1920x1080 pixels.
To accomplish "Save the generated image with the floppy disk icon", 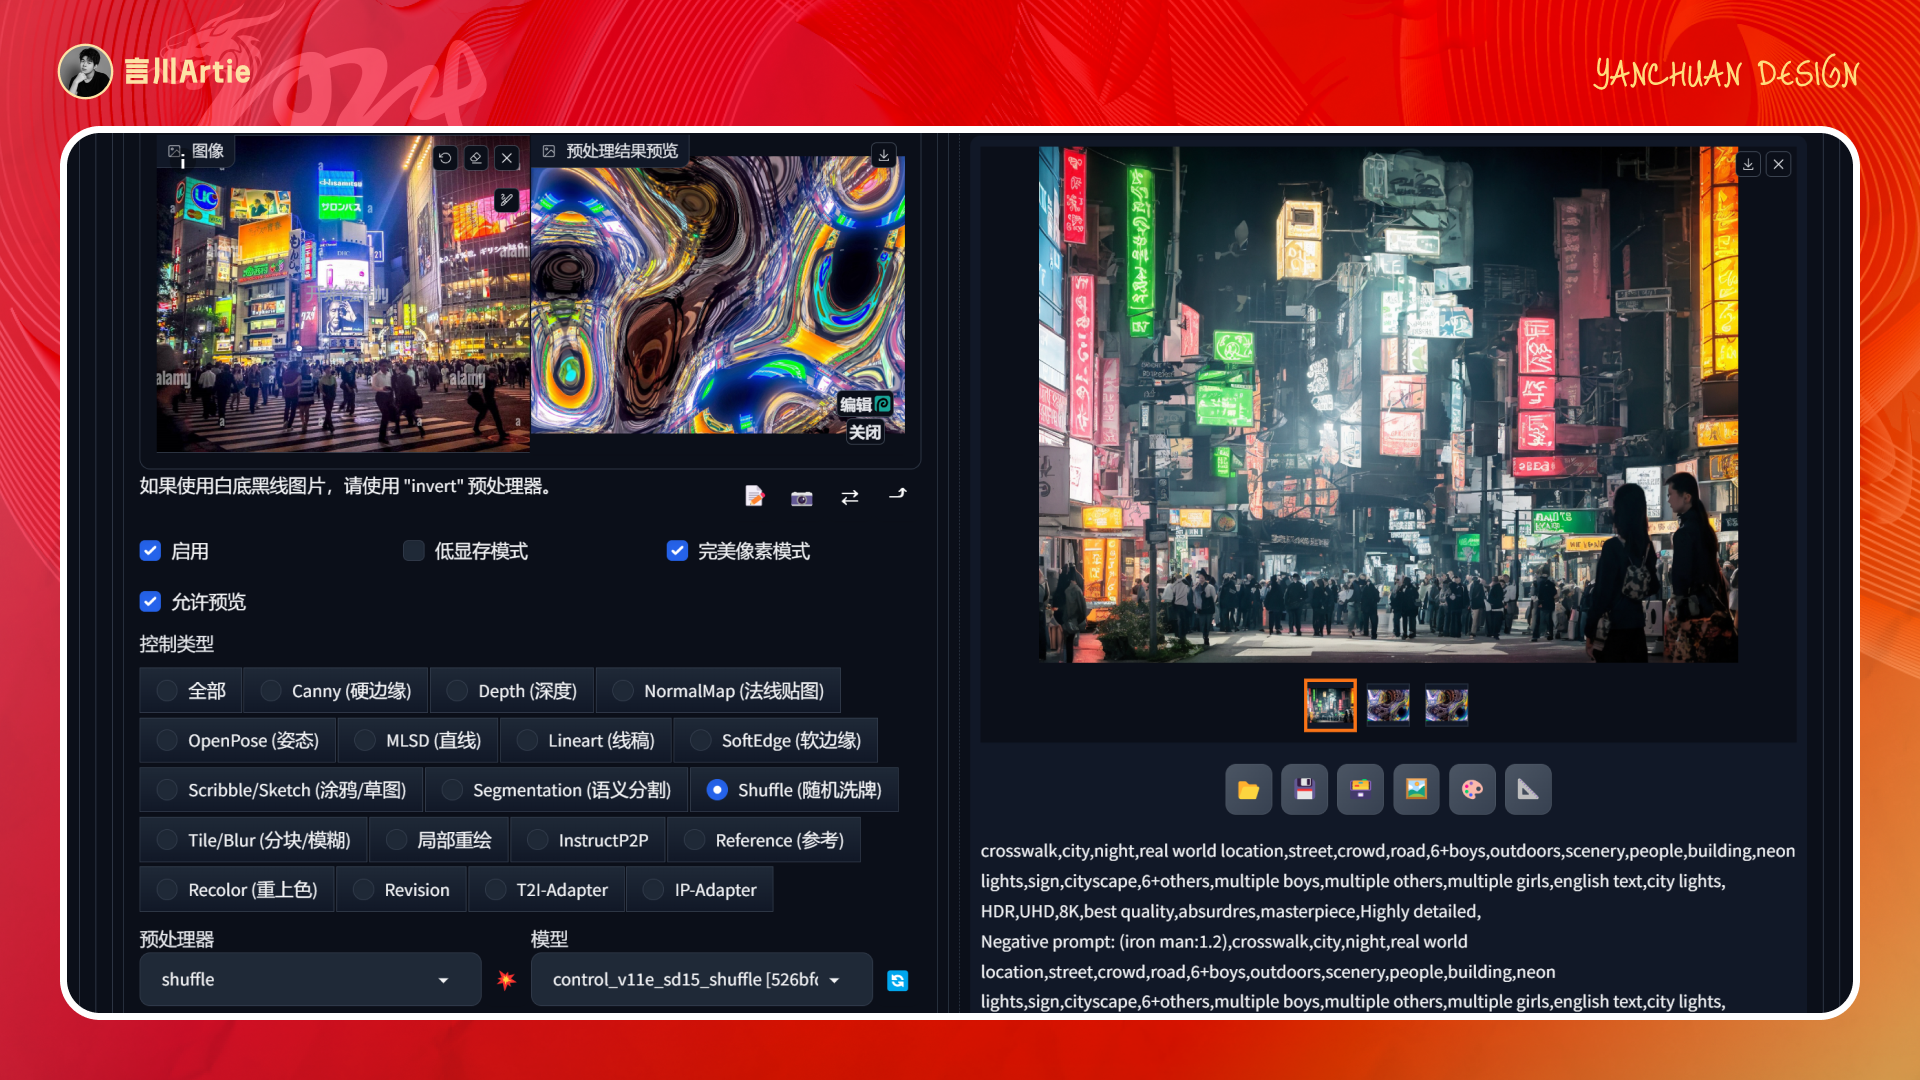I will pyautogui.click(x=1304, y=789).
